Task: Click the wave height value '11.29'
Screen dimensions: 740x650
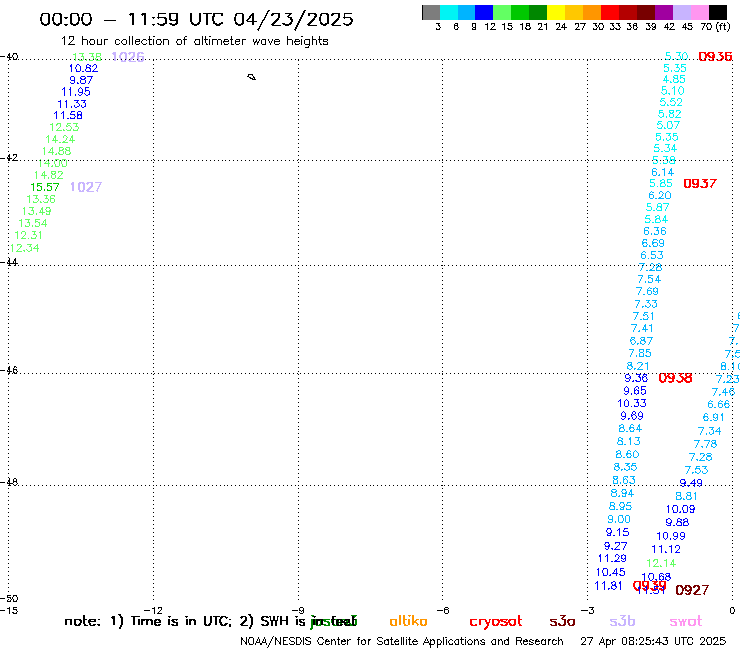Action: point(612,558)
